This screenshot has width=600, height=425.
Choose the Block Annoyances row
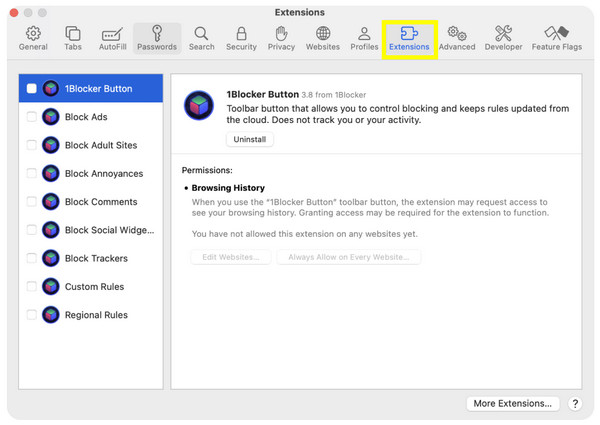(91, 173)
